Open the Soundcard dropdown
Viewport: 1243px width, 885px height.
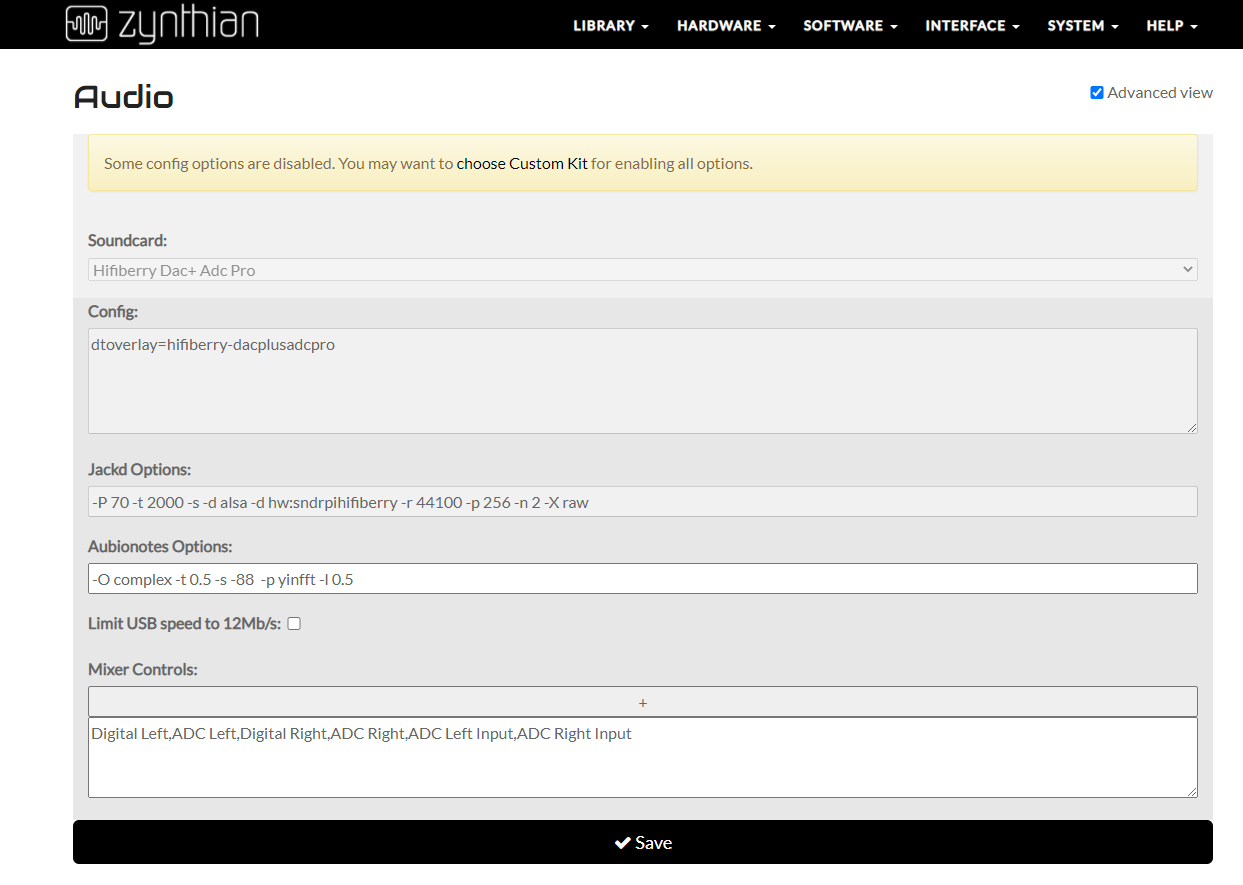click(642, 270)
